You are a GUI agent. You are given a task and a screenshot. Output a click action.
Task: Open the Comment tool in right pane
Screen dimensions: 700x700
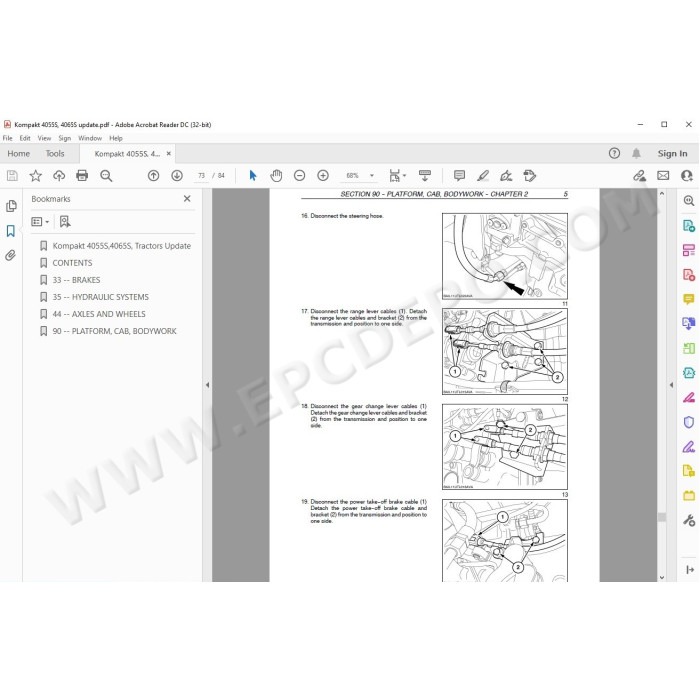[688, 299]
